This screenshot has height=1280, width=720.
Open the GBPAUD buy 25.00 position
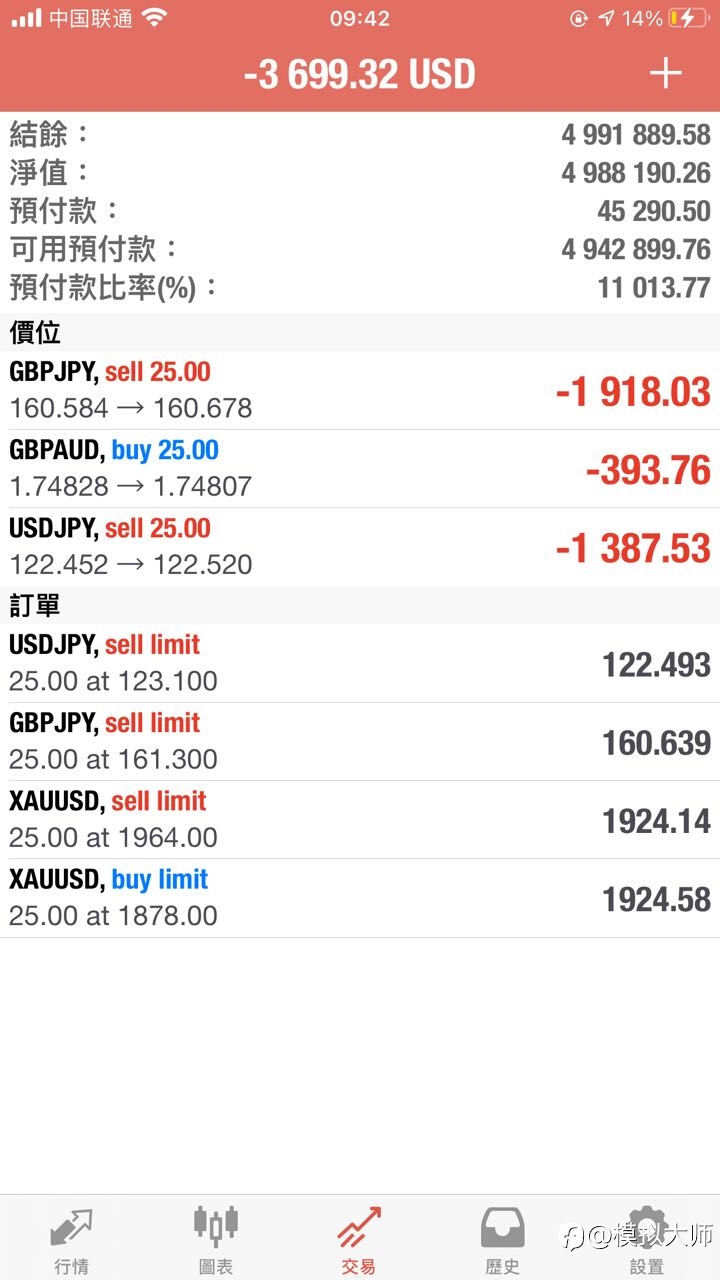point(360,469)
